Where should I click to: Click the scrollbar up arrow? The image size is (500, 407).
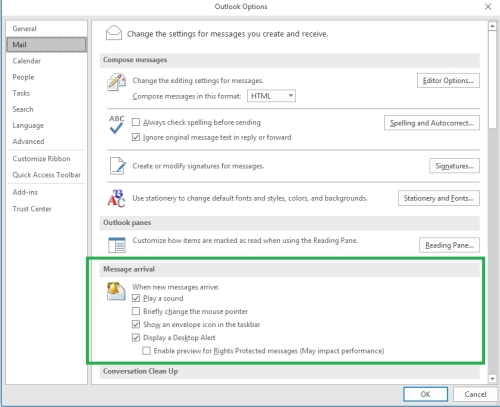tap(492, 26)
